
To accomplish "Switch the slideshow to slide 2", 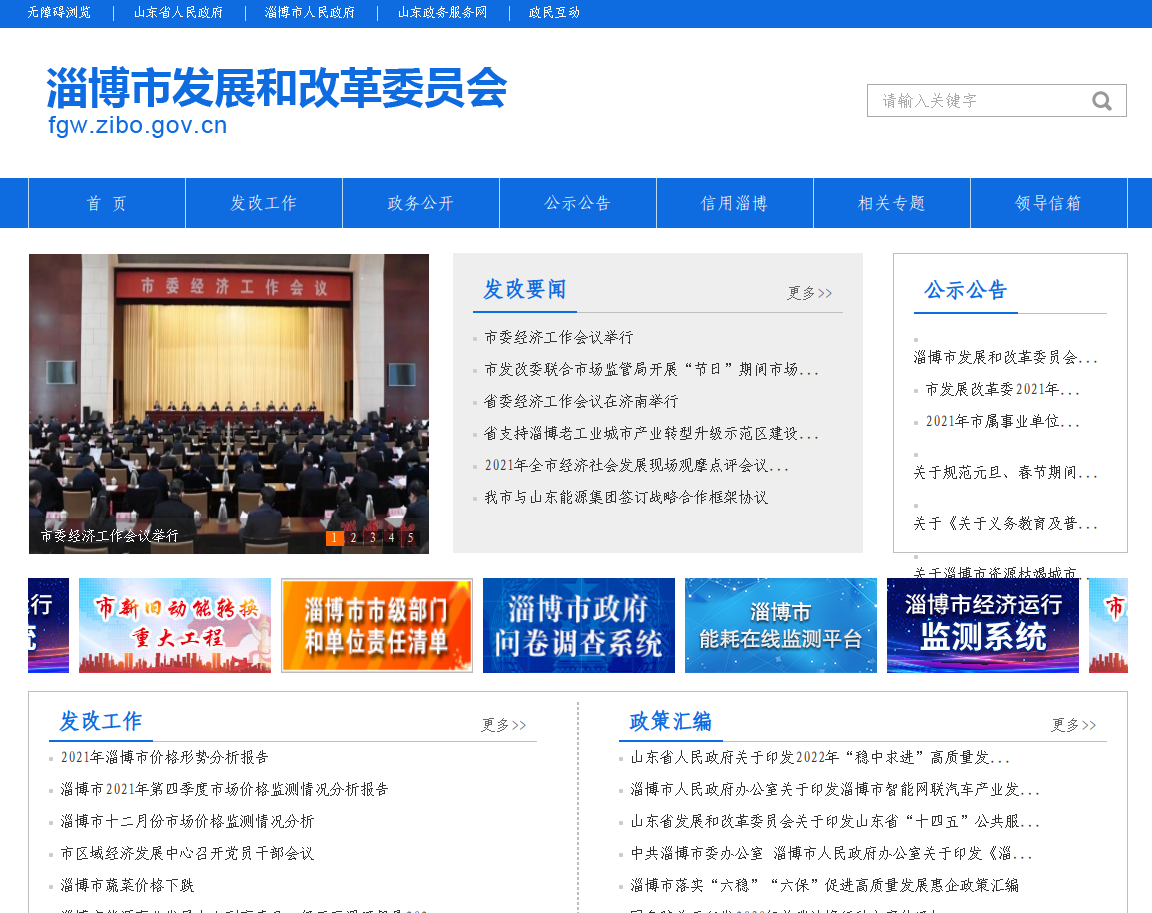I will point(353,538).
